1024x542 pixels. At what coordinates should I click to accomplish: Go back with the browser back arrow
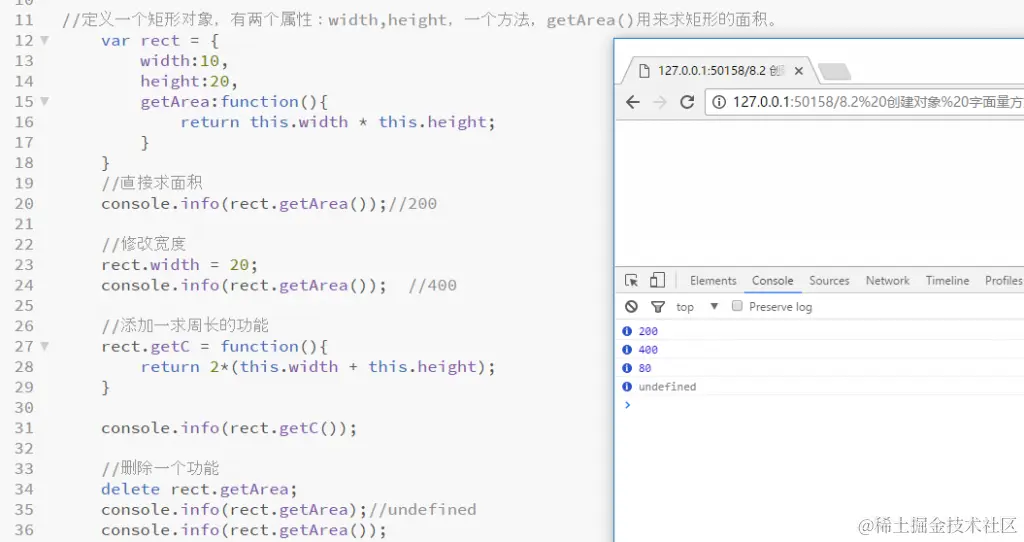(x=632, y=102)
